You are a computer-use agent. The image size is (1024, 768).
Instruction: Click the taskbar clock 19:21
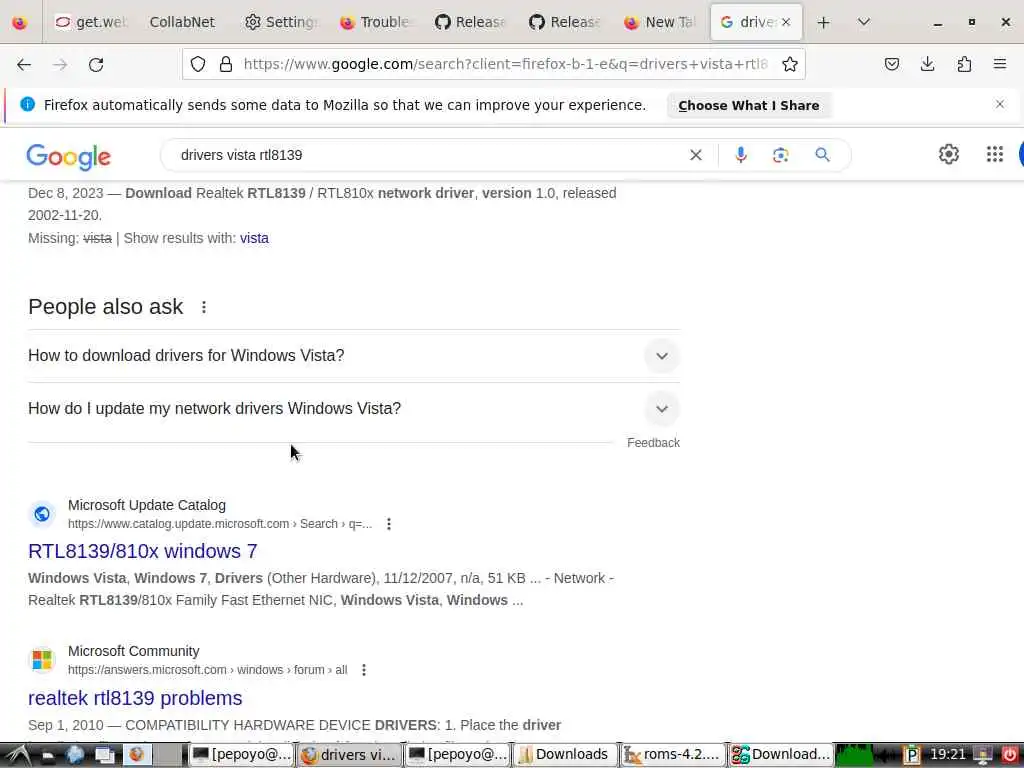point(947,755)
